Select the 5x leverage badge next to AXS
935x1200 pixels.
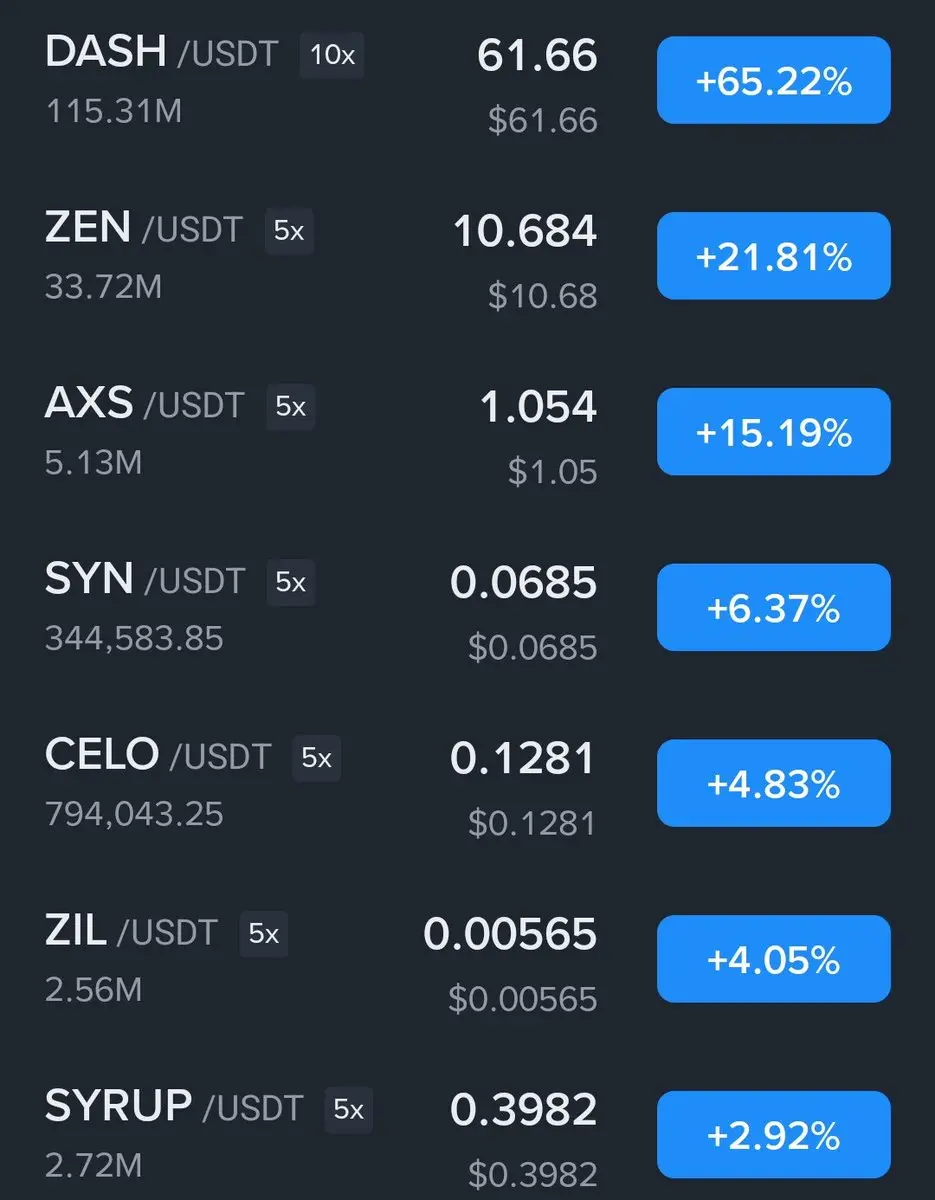(290, 407)
